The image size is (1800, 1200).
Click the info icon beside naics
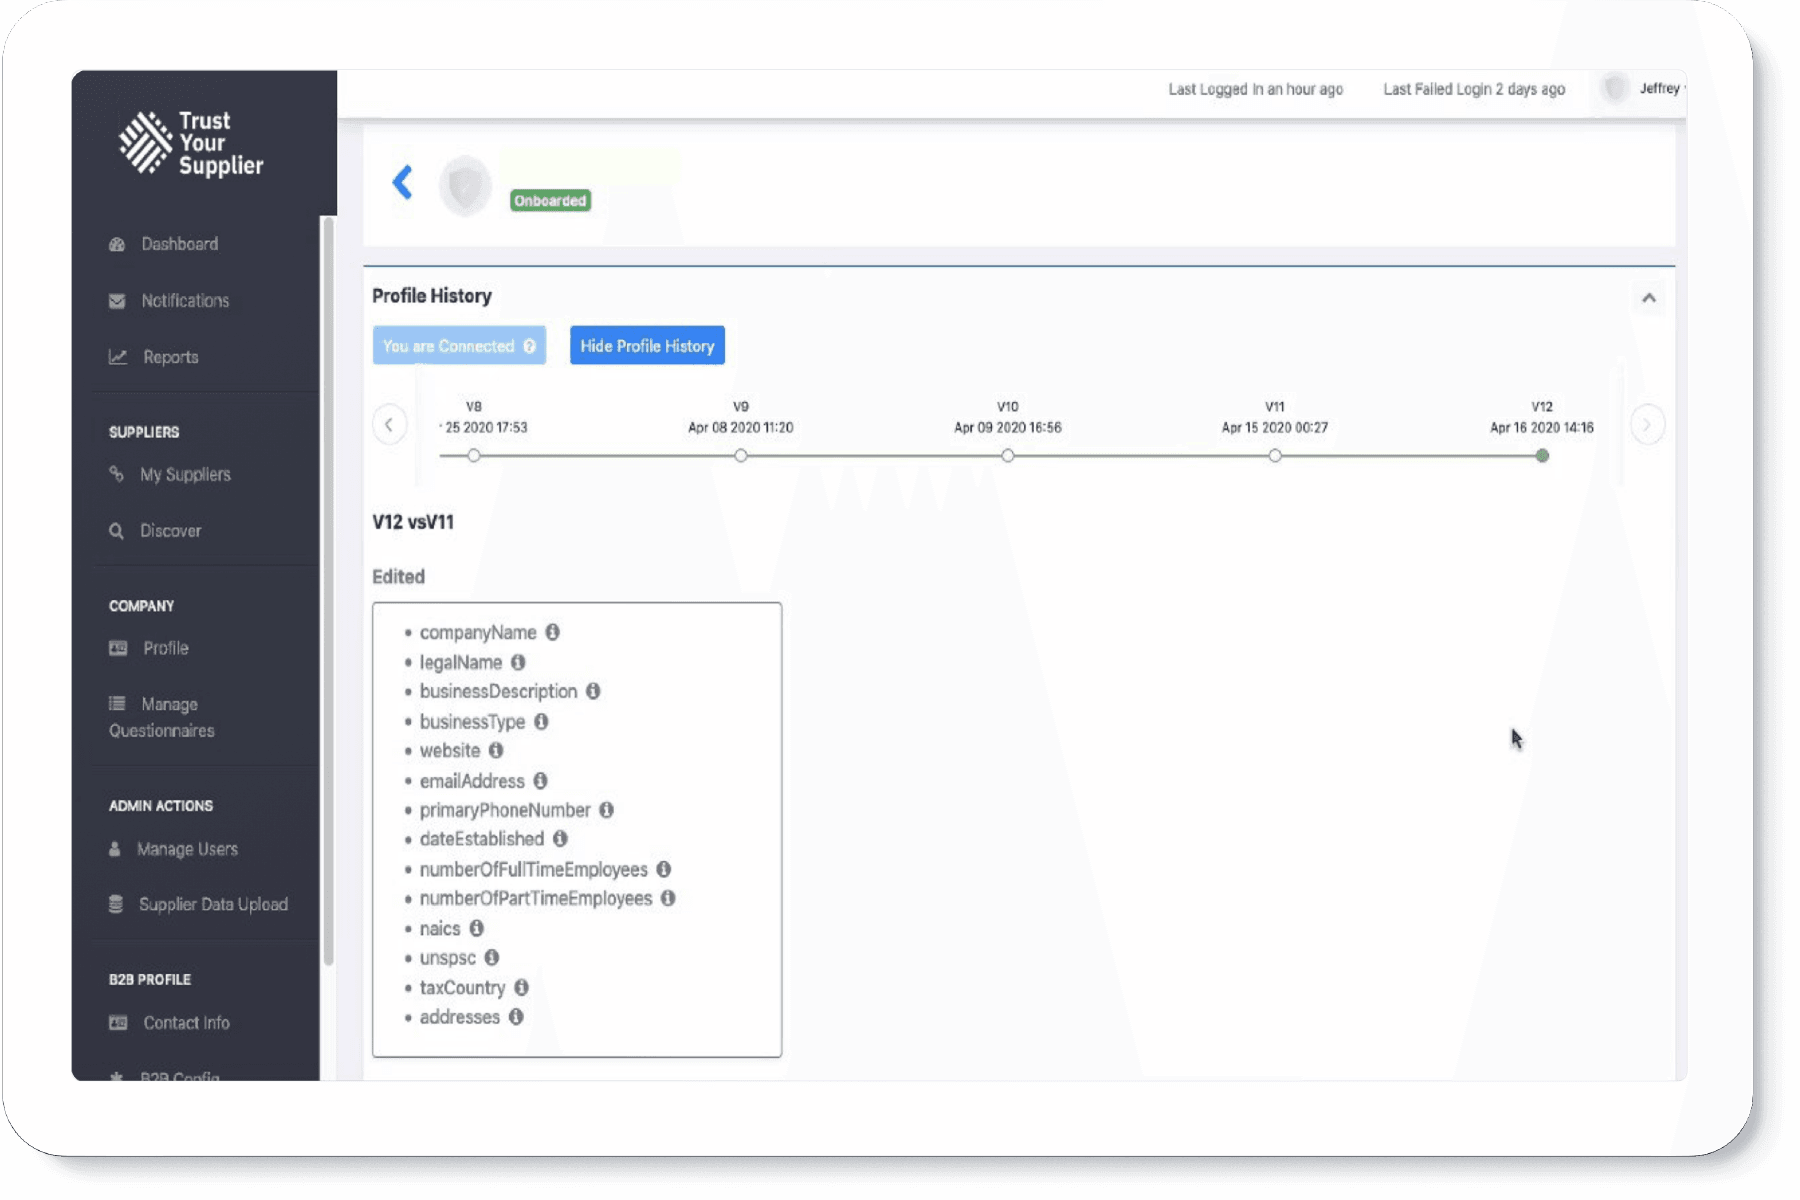[x=477, y=928]
